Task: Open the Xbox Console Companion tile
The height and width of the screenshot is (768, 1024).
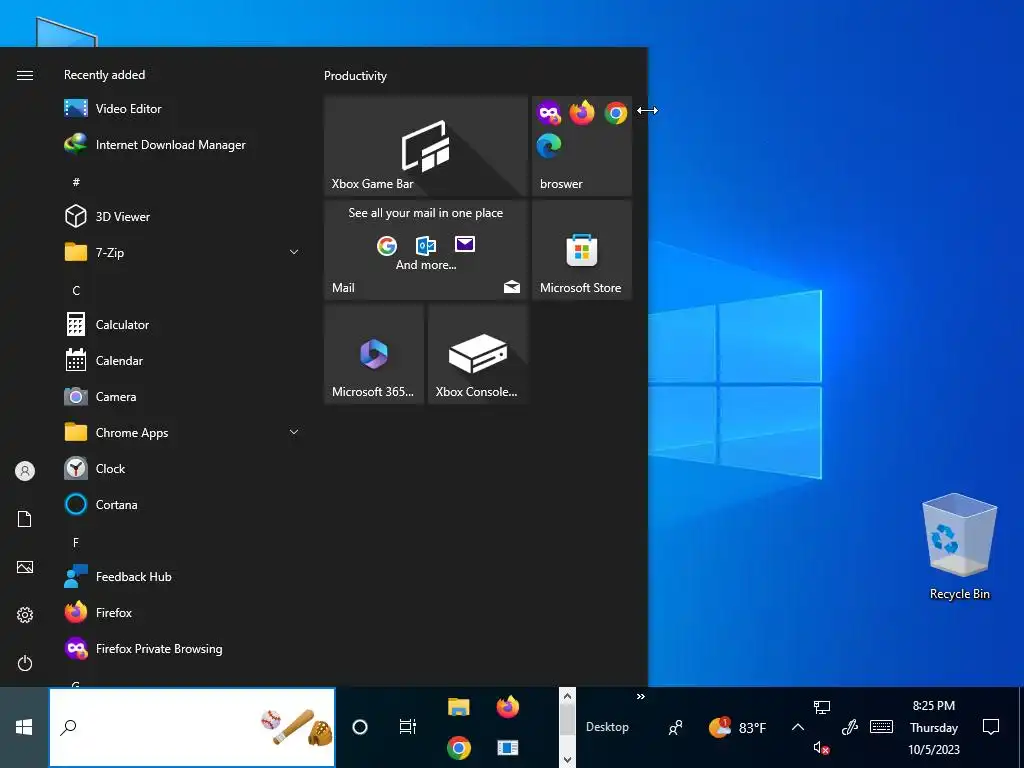Action: [x=478, y=354]
